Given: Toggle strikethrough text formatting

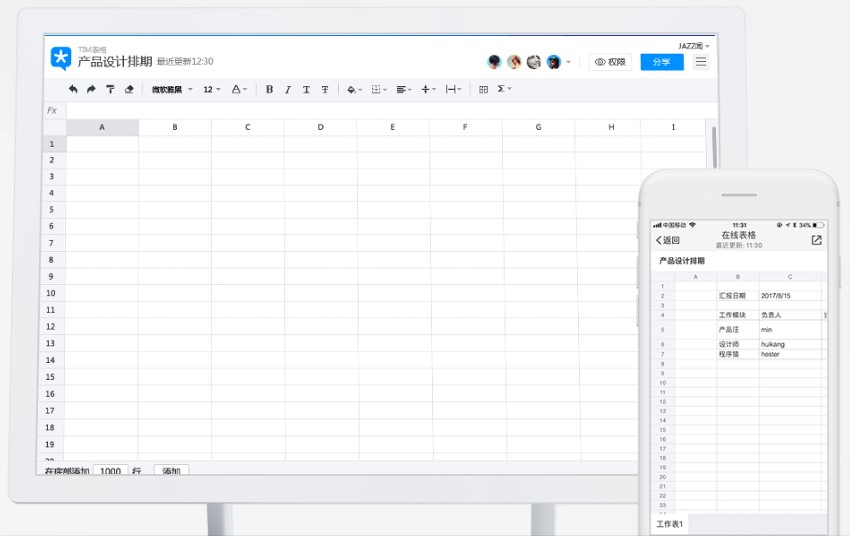Looking at the screenshot, I should point(325,89).
